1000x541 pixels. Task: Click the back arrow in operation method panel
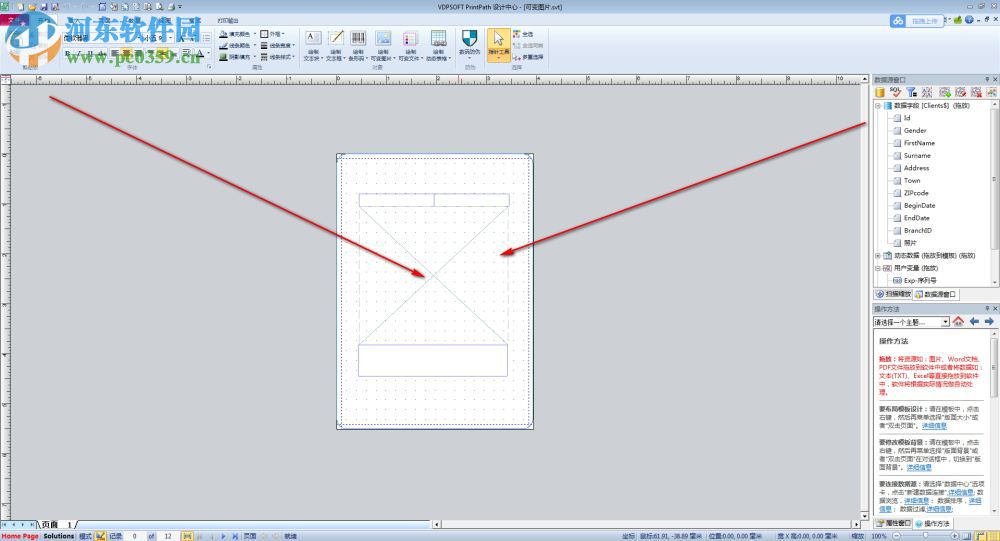tap(974, 322)
